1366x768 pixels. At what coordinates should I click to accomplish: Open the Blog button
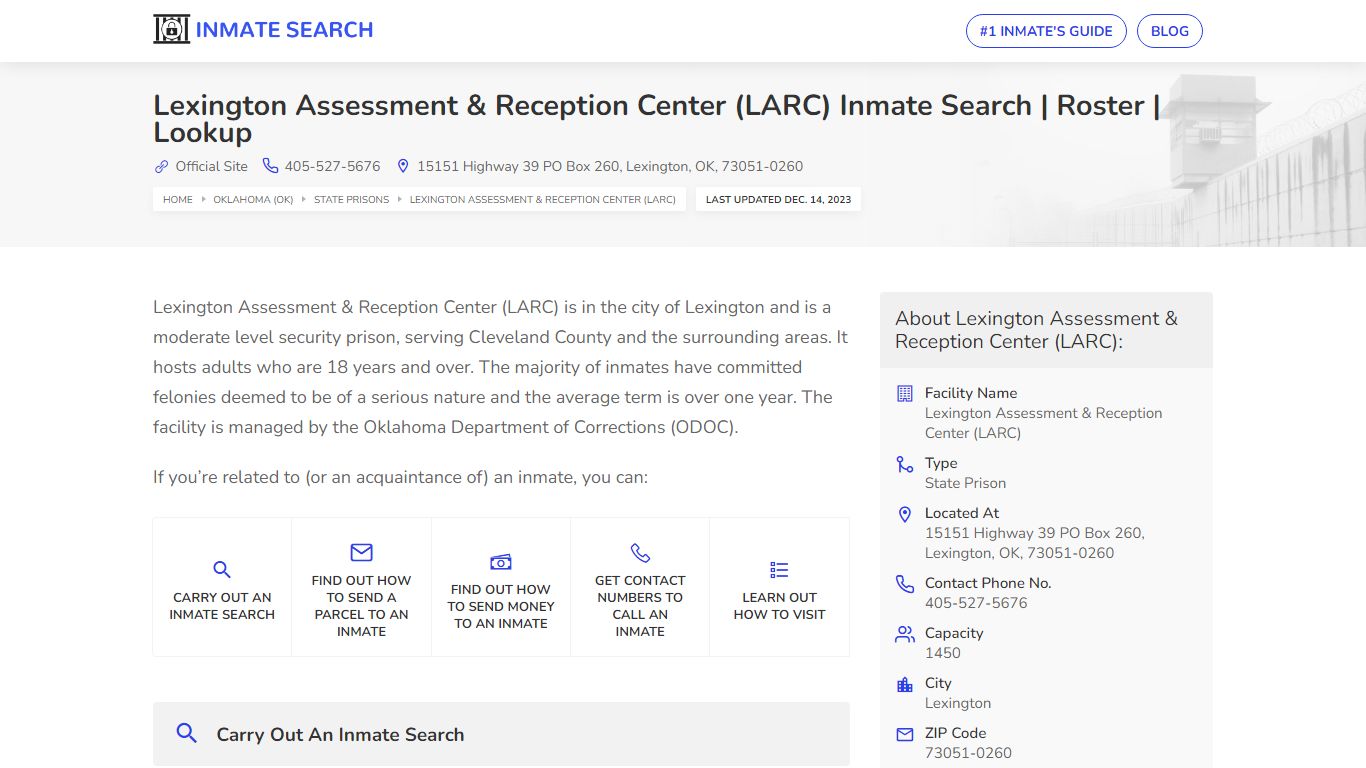pos(1170,31)
